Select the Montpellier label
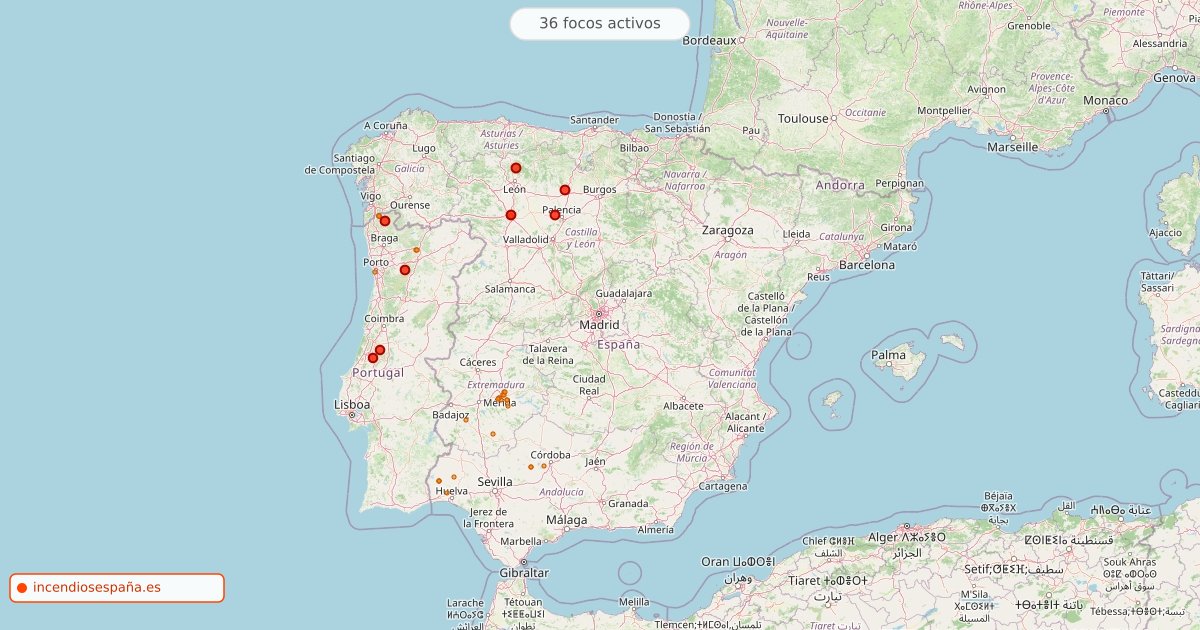1200x630 pixels. tap(944, 111)
